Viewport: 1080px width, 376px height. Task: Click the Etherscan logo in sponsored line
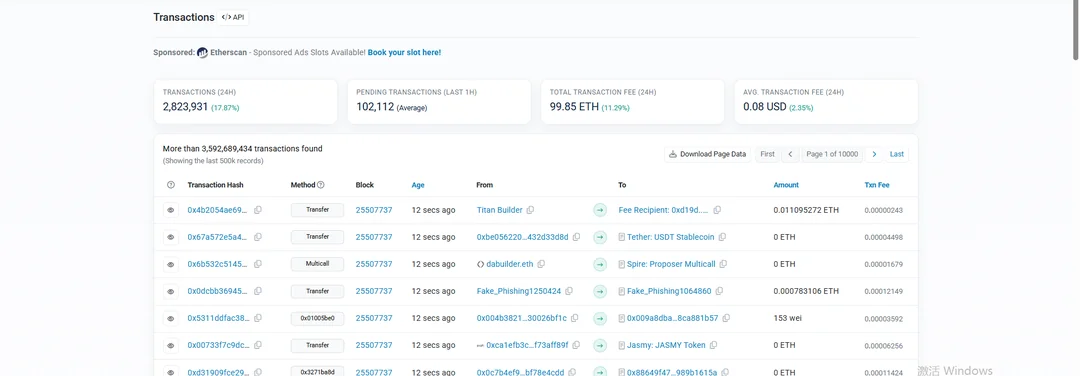[x=202, y=52]
